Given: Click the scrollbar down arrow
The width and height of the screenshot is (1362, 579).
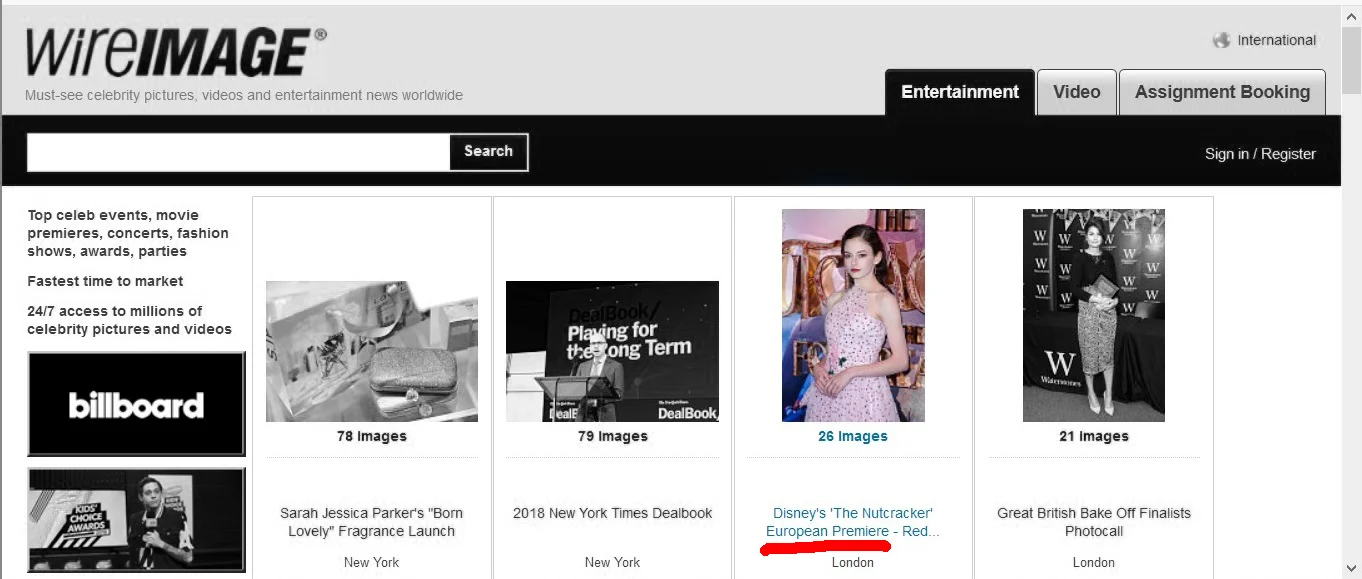Looking at the screenshot, I should click(x=1351, y=569).
